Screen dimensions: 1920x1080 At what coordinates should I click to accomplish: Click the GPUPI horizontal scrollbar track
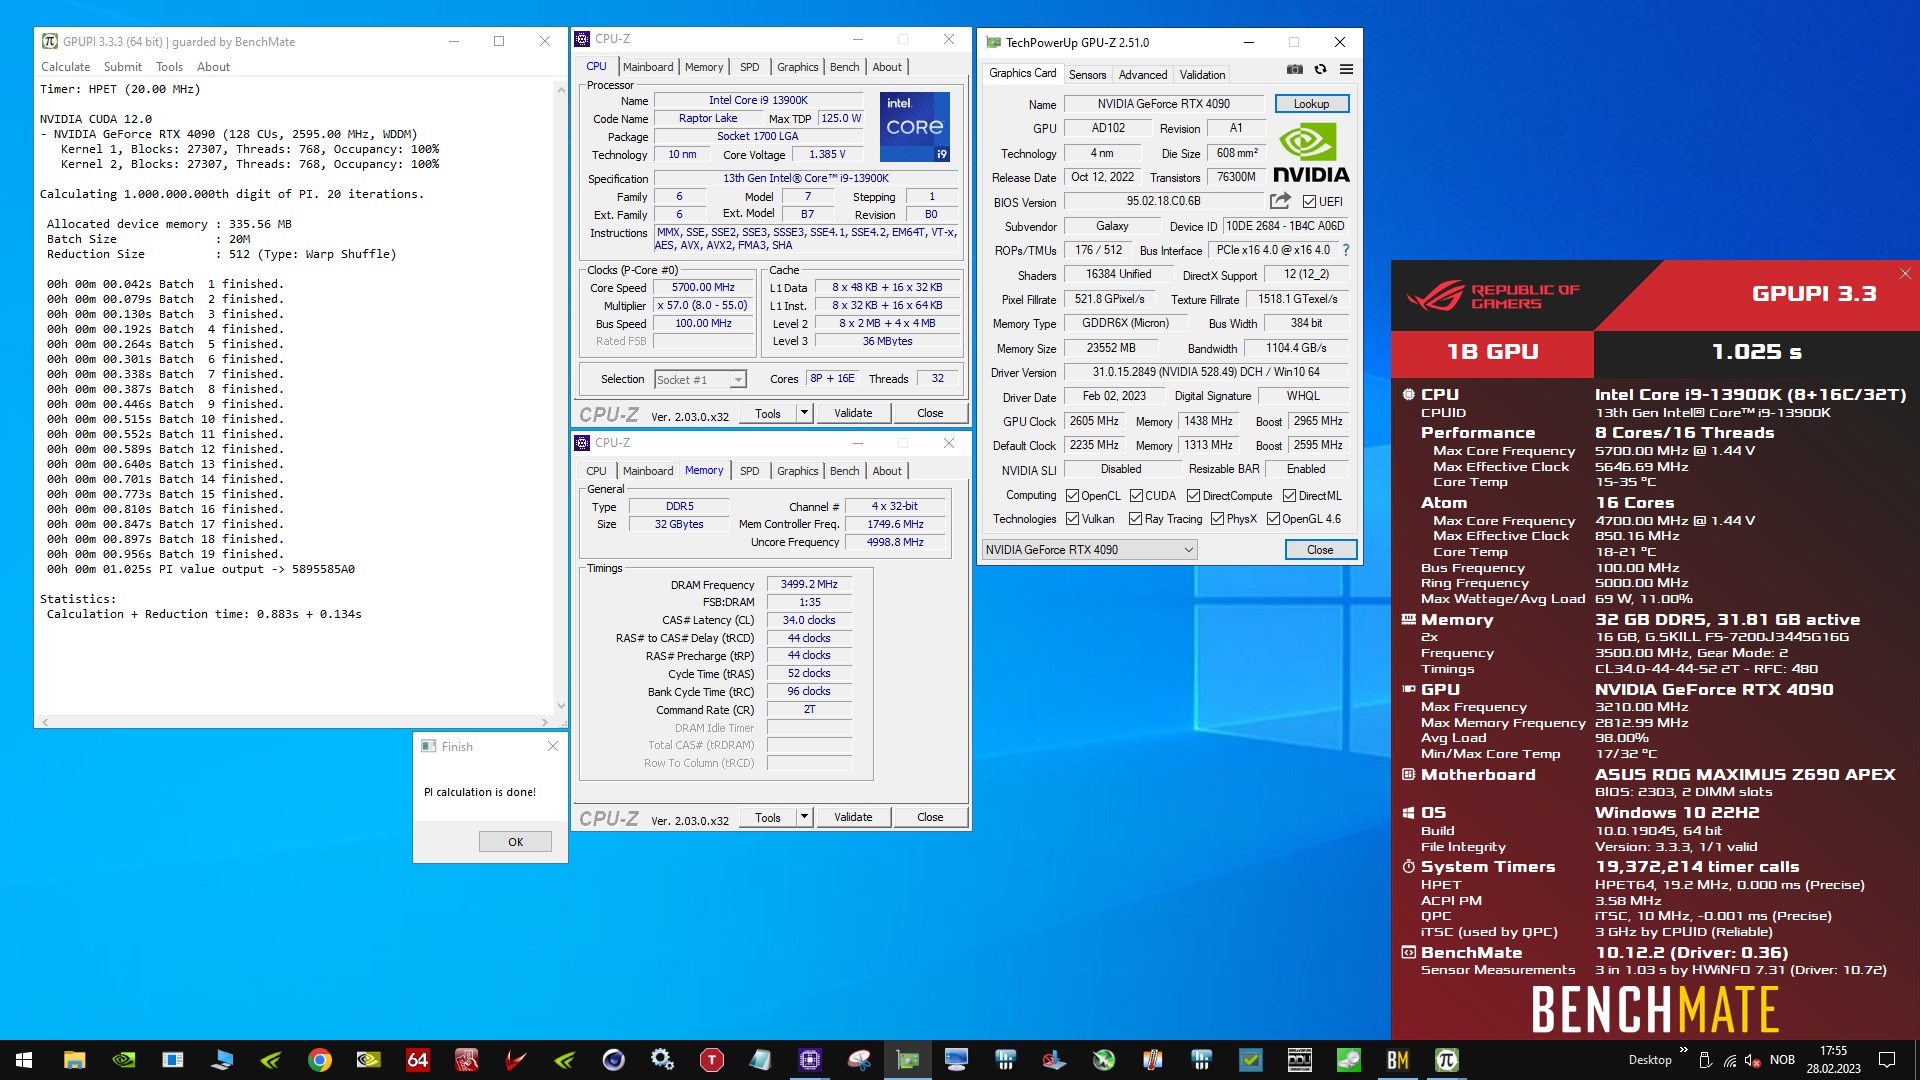click(x=295, y=721)
